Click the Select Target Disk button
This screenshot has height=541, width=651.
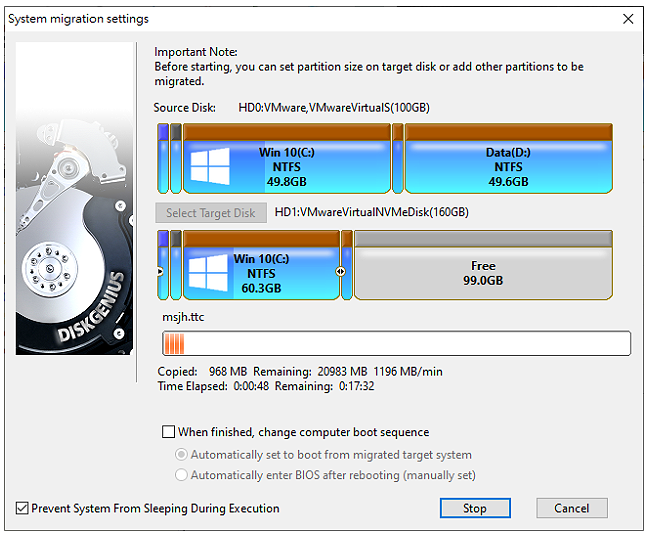211,213
